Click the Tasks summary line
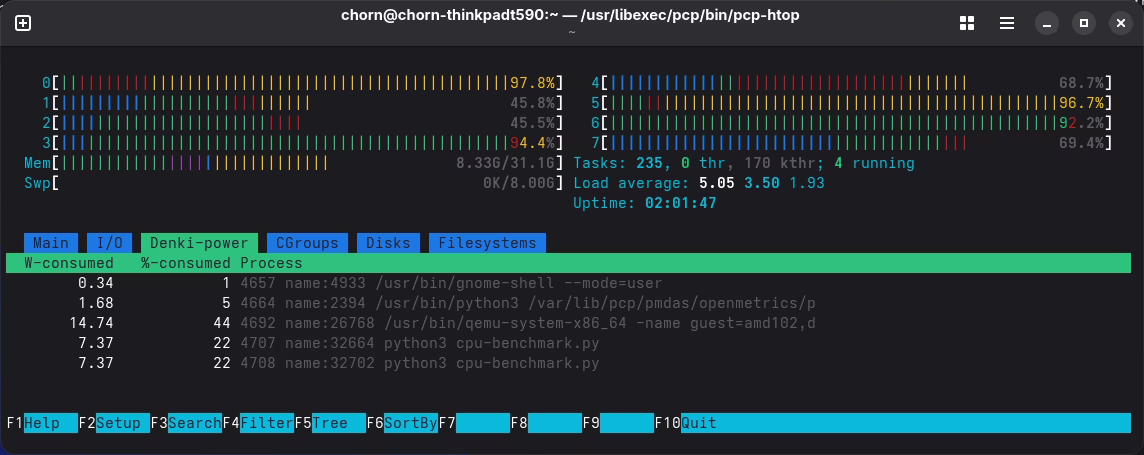 click(743, 163)
